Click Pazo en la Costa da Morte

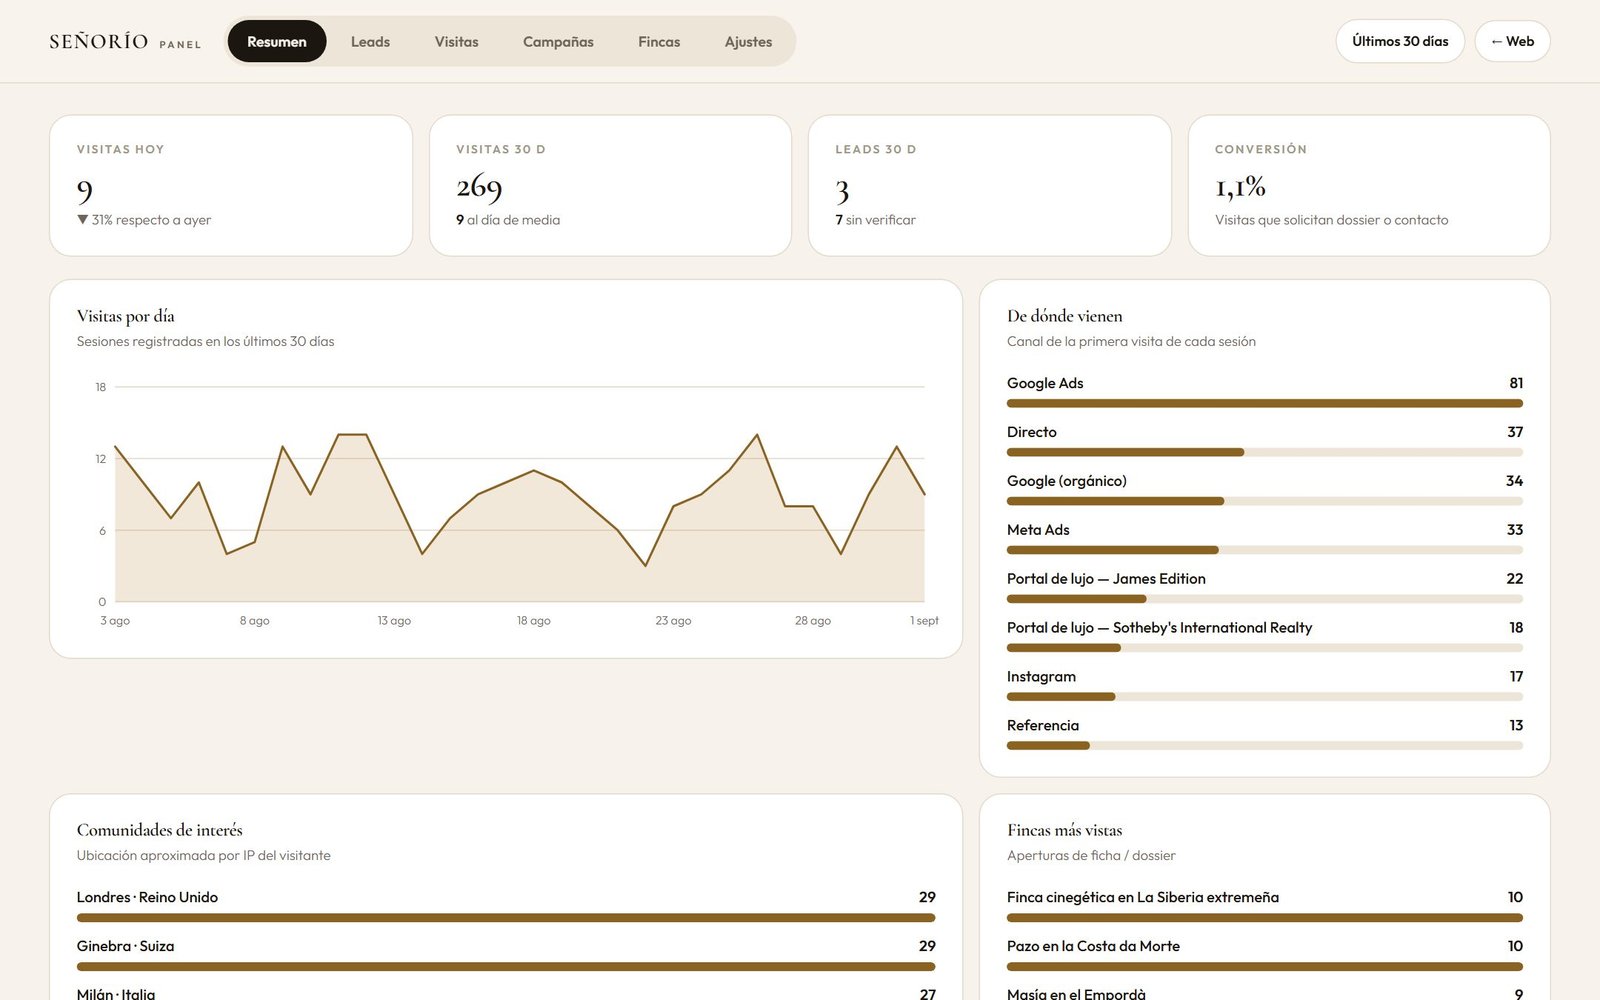point(1093,946)
